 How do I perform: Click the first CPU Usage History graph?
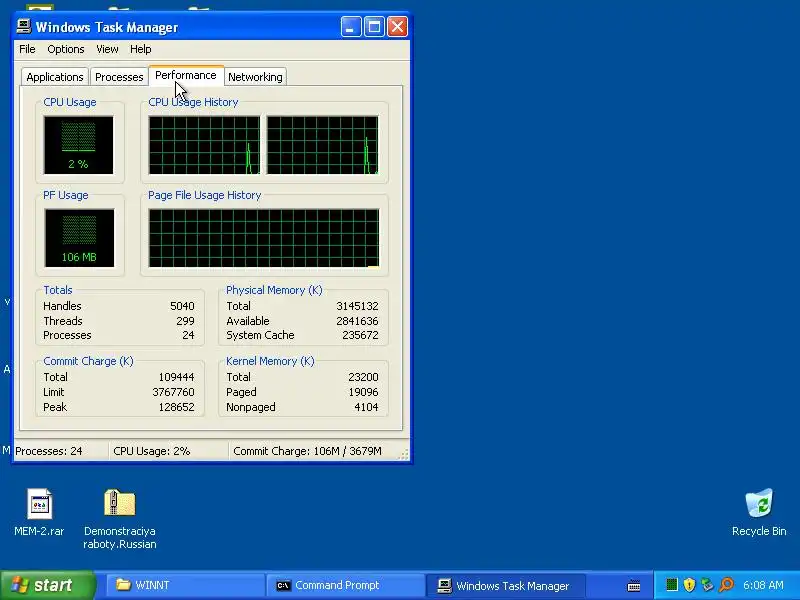tap(204, 145)
